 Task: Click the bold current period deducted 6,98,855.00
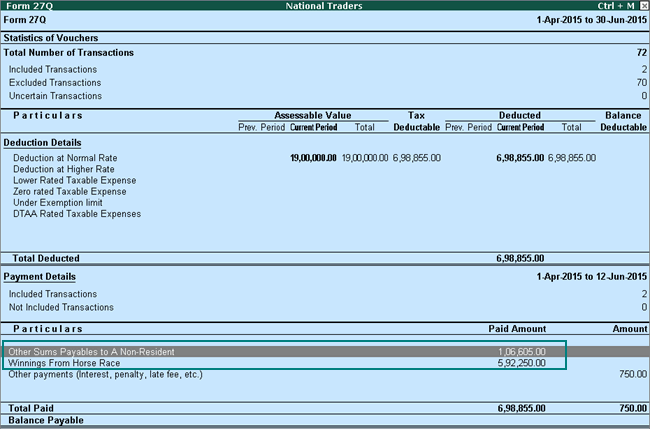coord(520,158)
